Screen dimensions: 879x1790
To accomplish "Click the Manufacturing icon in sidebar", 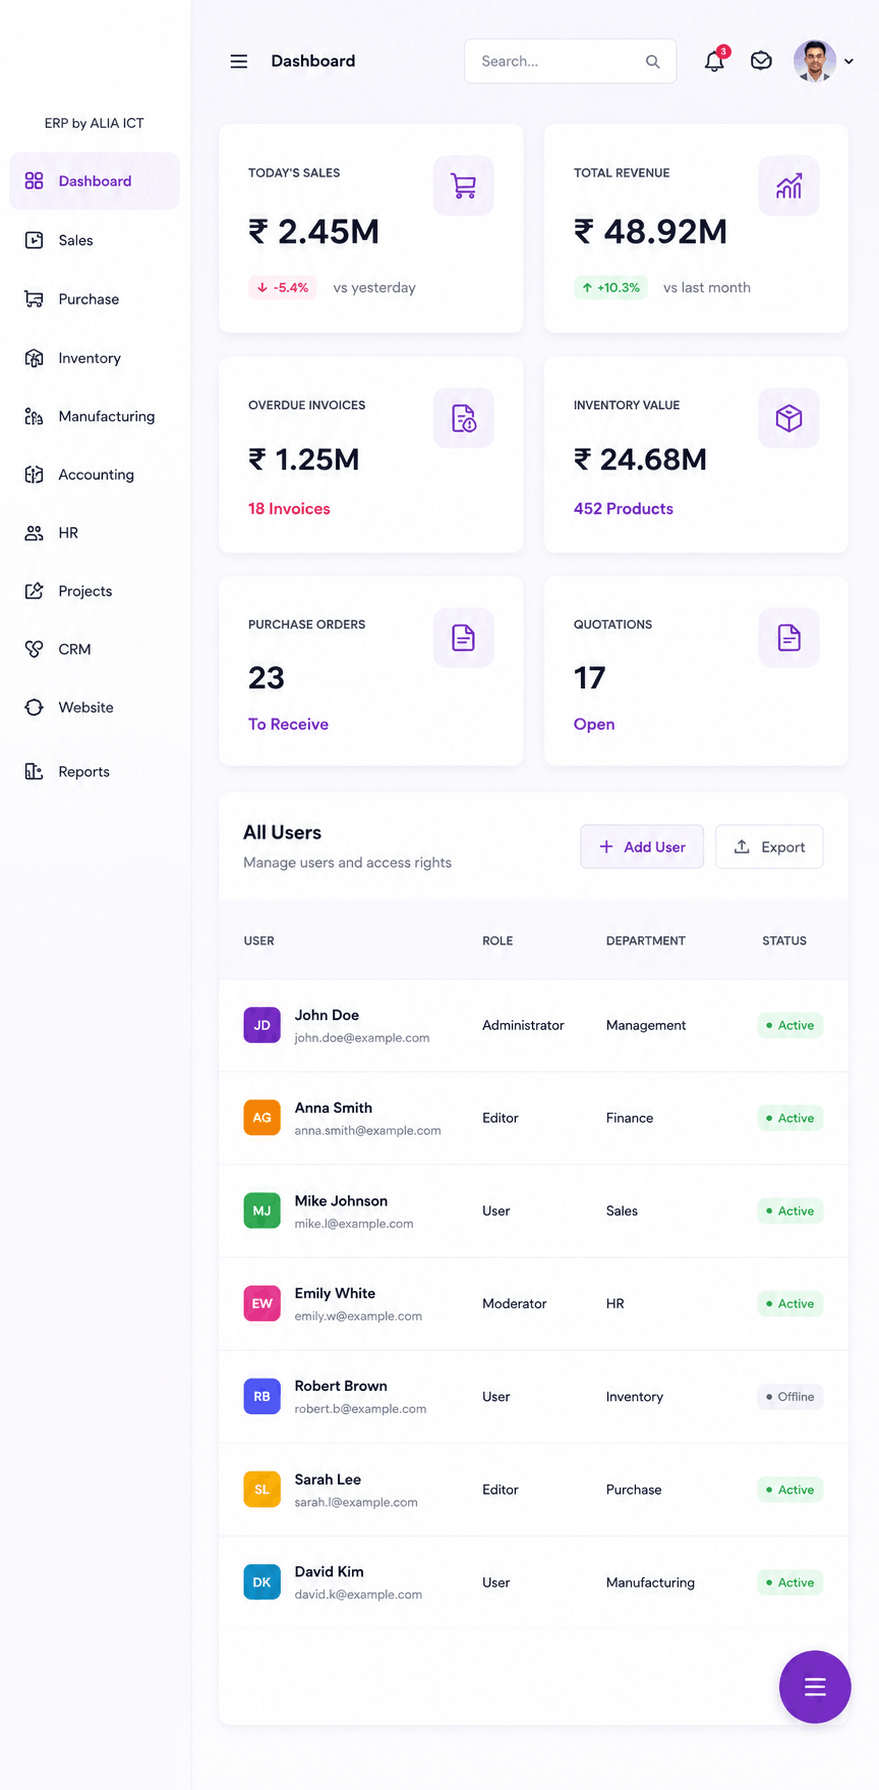I will [34, 416].
